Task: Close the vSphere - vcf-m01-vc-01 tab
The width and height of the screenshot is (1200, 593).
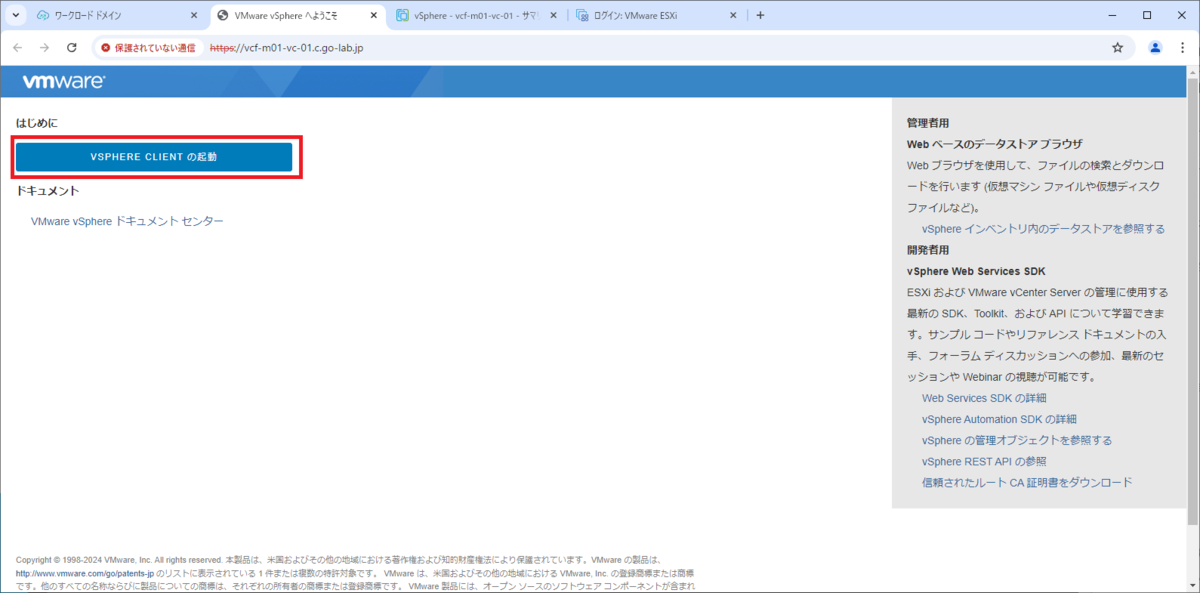Action: (x=554, y=16)
